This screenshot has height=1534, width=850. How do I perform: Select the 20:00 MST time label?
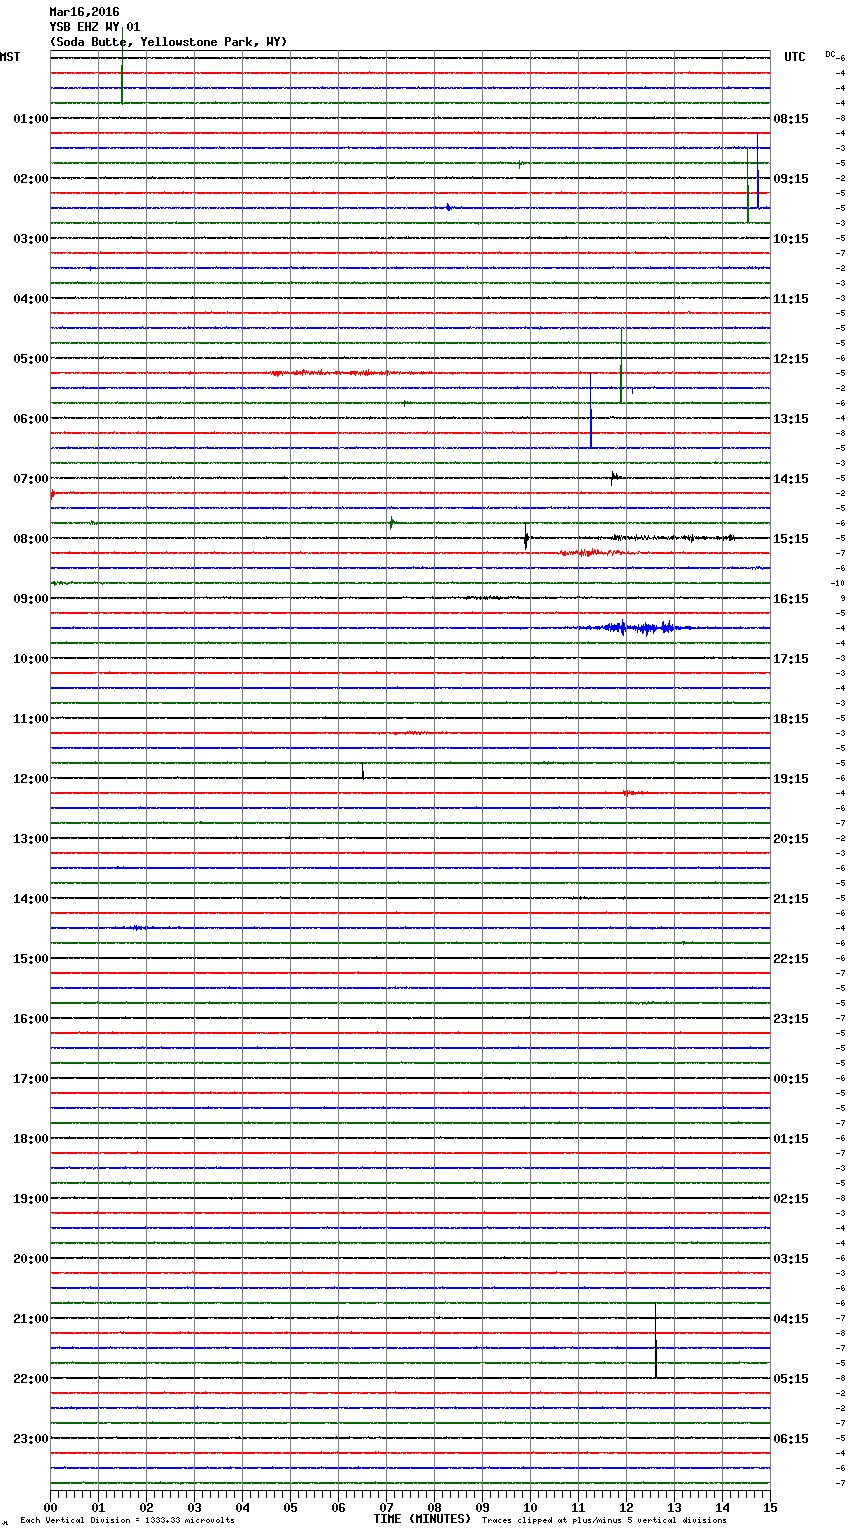31,1259
